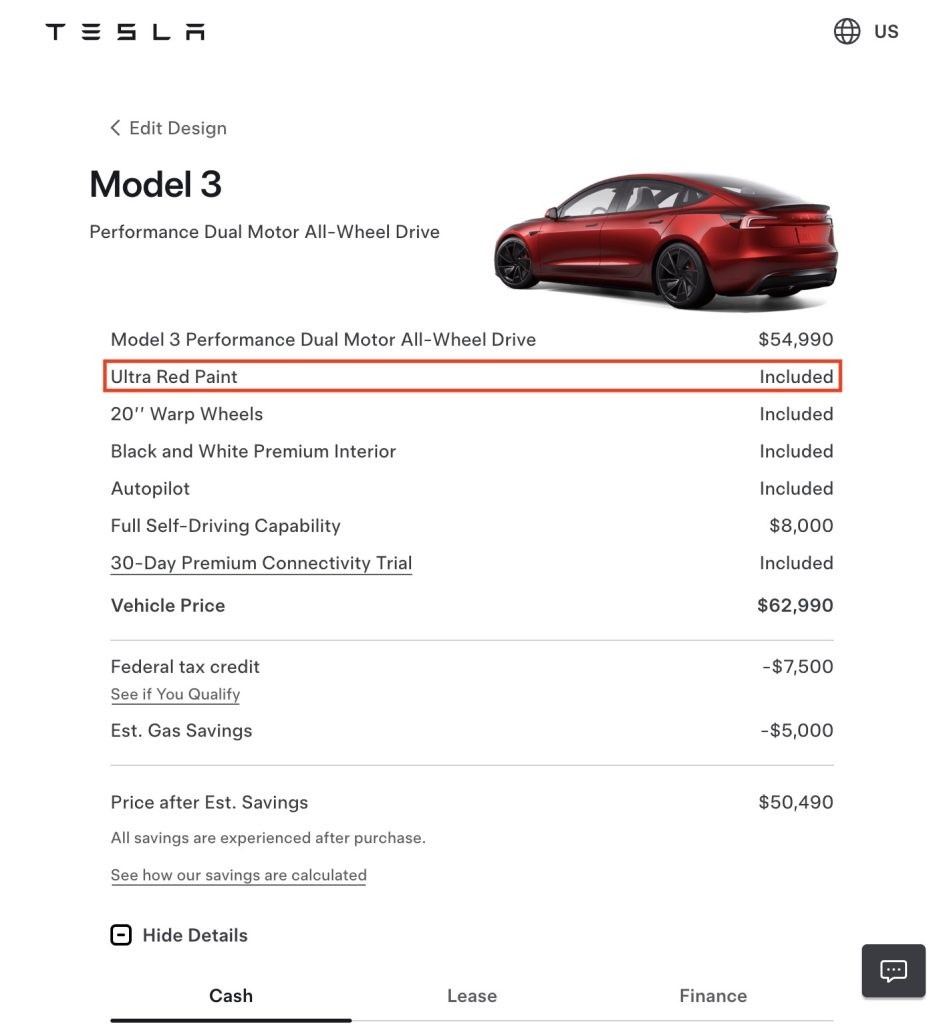The width and height of the screenshot is (943, 1024).
Task: Click the Model 3 heading
Action: pyautogui.click(x=155, y=185)
